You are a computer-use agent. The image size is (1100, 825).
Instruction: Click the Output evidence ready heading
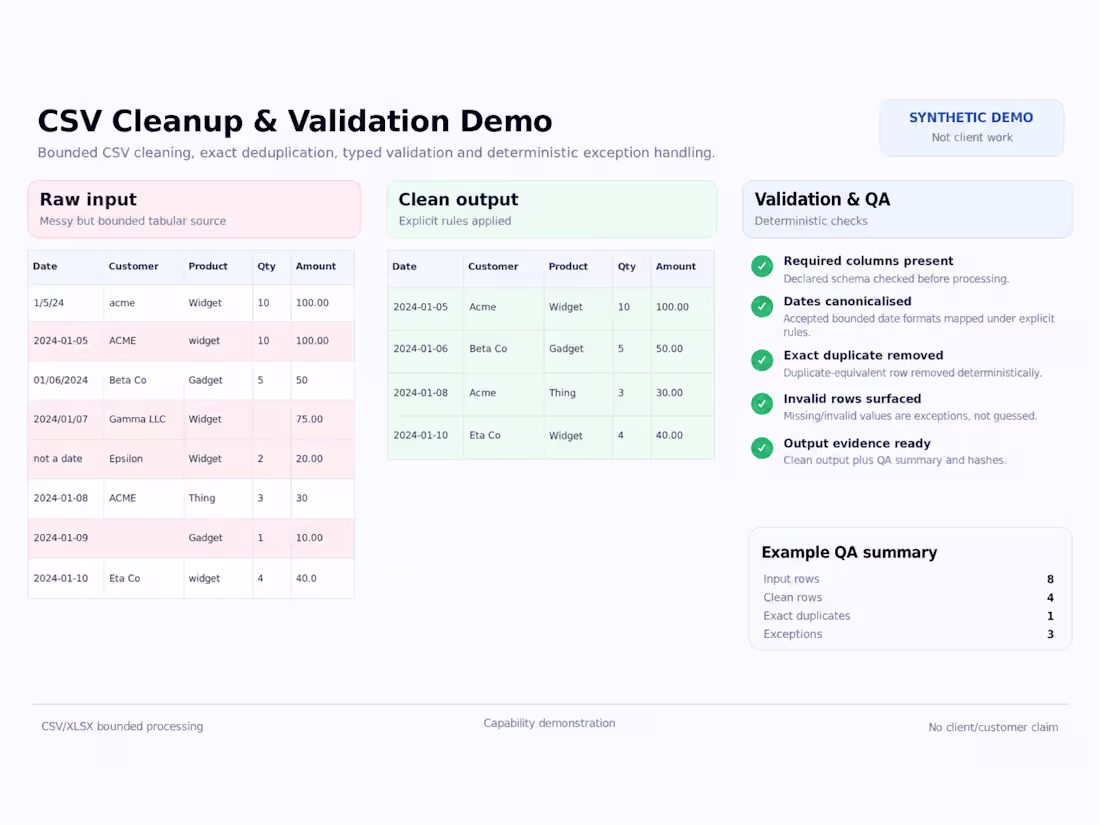point(857,443)
